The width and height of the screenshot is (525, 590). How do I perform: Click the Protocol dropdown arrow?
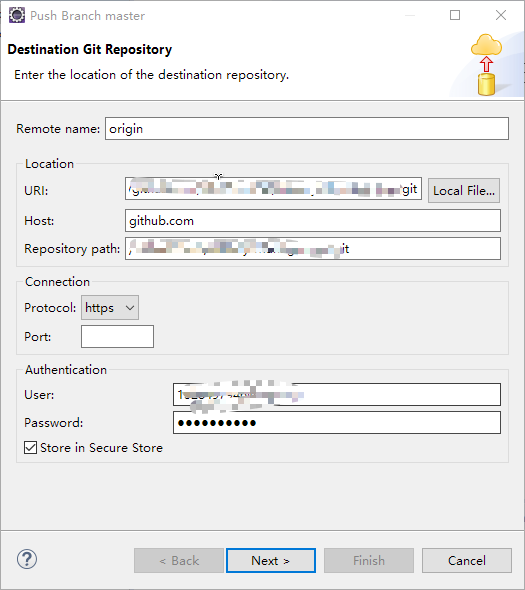[x=130, y=308]
